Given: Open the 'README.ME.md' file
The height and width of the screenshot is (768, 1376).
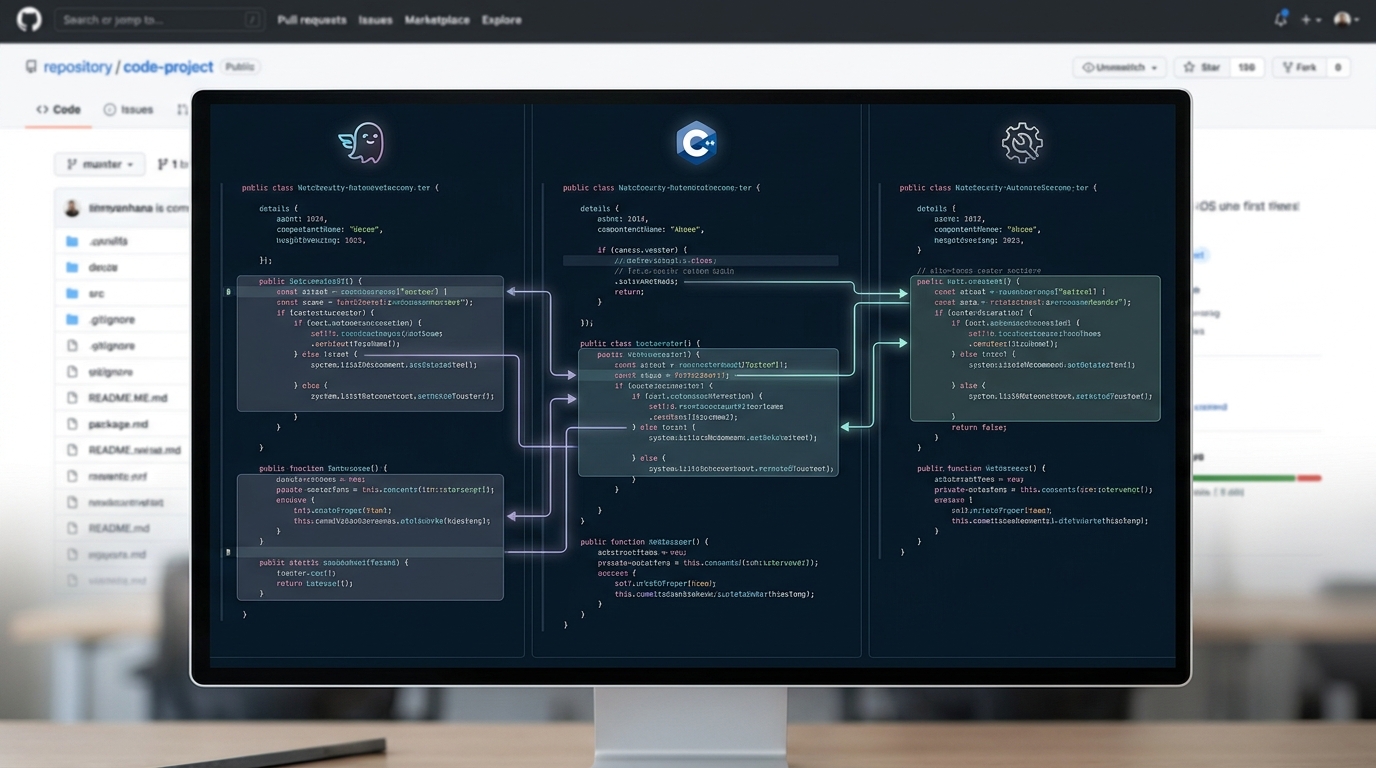Looking at the screenshot, I should pyautogui.click(x=128, y=398).
